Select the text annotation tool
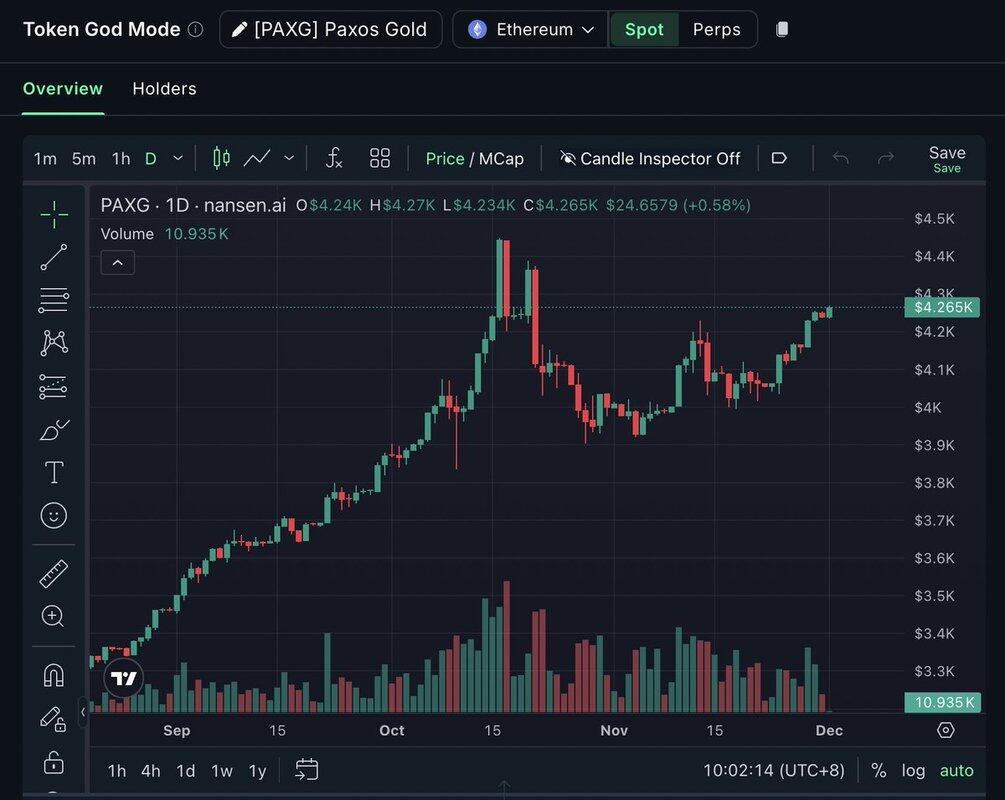 [54, 472]
